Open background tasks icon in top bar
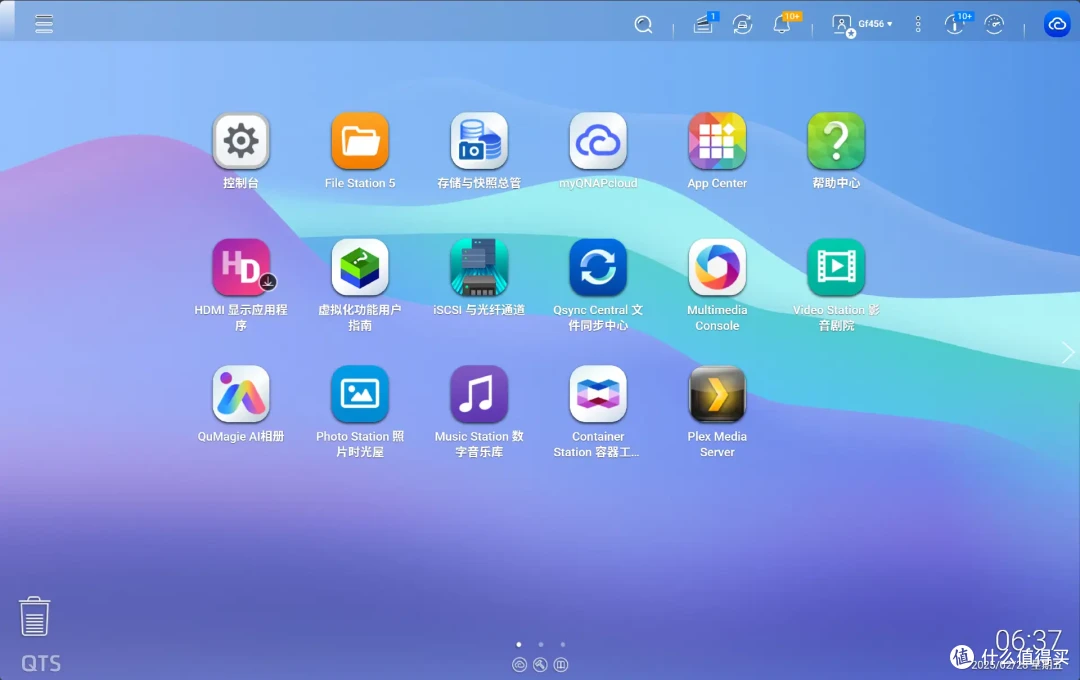The image size is (1080, 680). (x=703, y=25)
